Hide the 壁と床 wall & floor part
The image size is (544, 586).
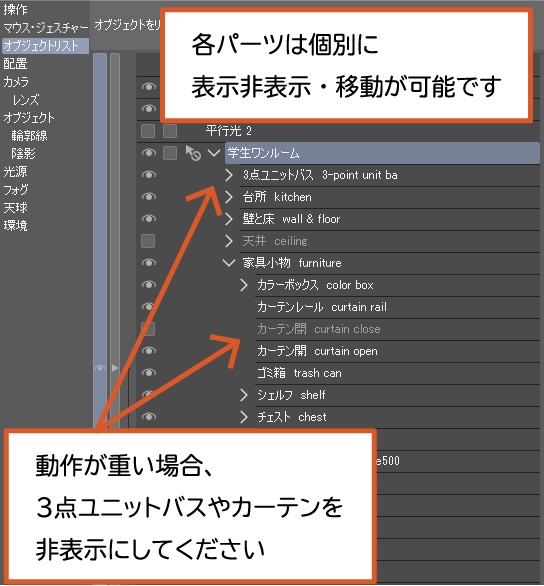pos(149,219)
